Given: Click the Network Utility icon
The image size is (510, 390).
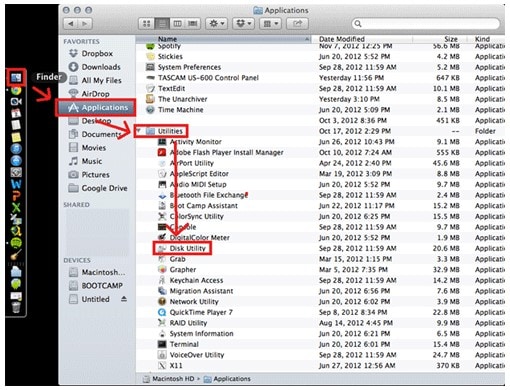Looking at the screenshot, I should tap(162, 301).
